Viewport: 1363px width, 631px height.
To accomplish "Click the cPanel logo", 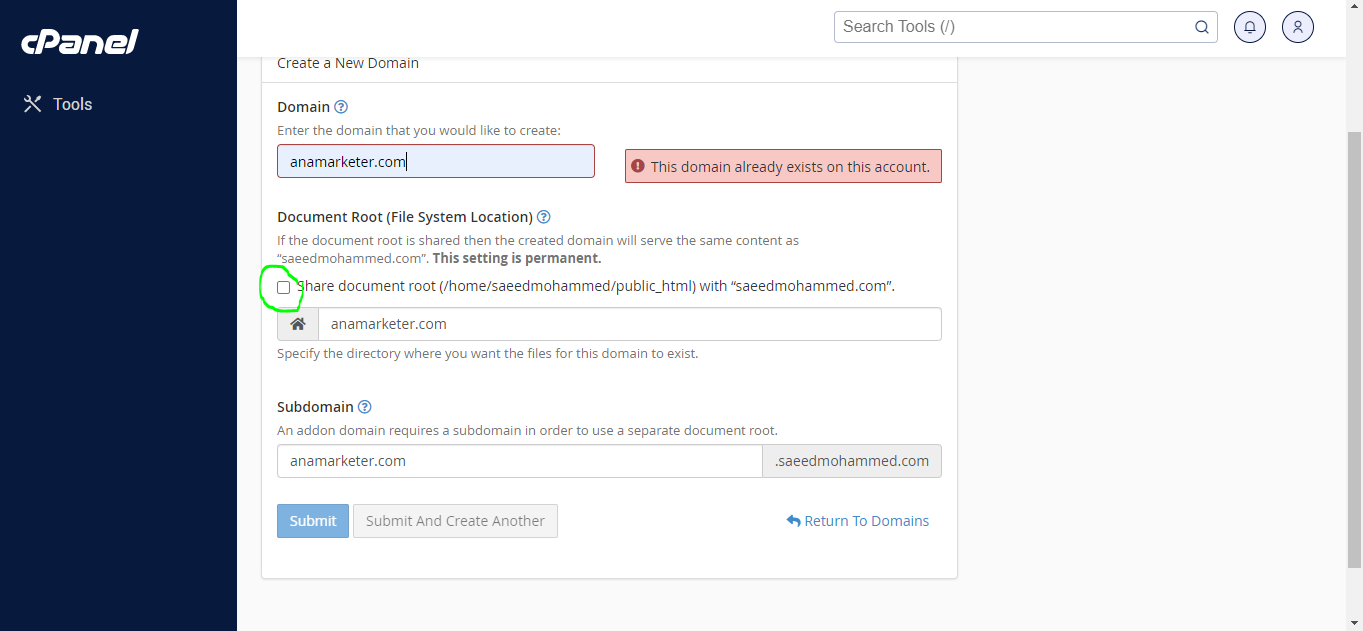I will point(80,42).
